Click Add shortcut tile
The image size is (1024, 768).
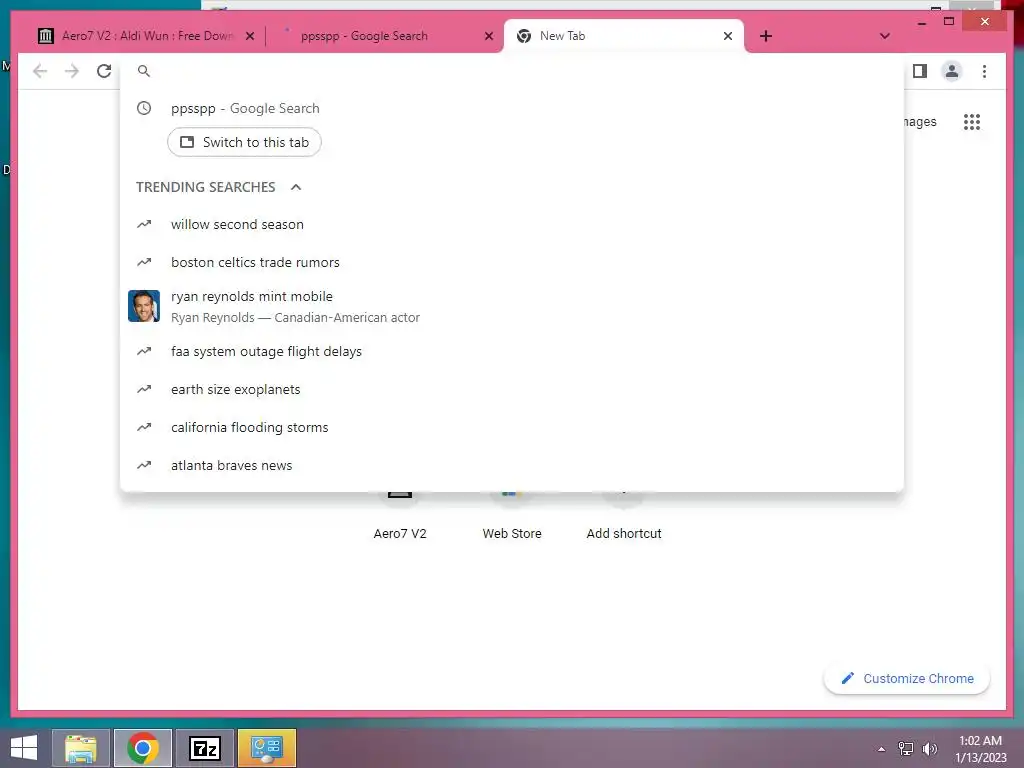[x=624, y=516]
